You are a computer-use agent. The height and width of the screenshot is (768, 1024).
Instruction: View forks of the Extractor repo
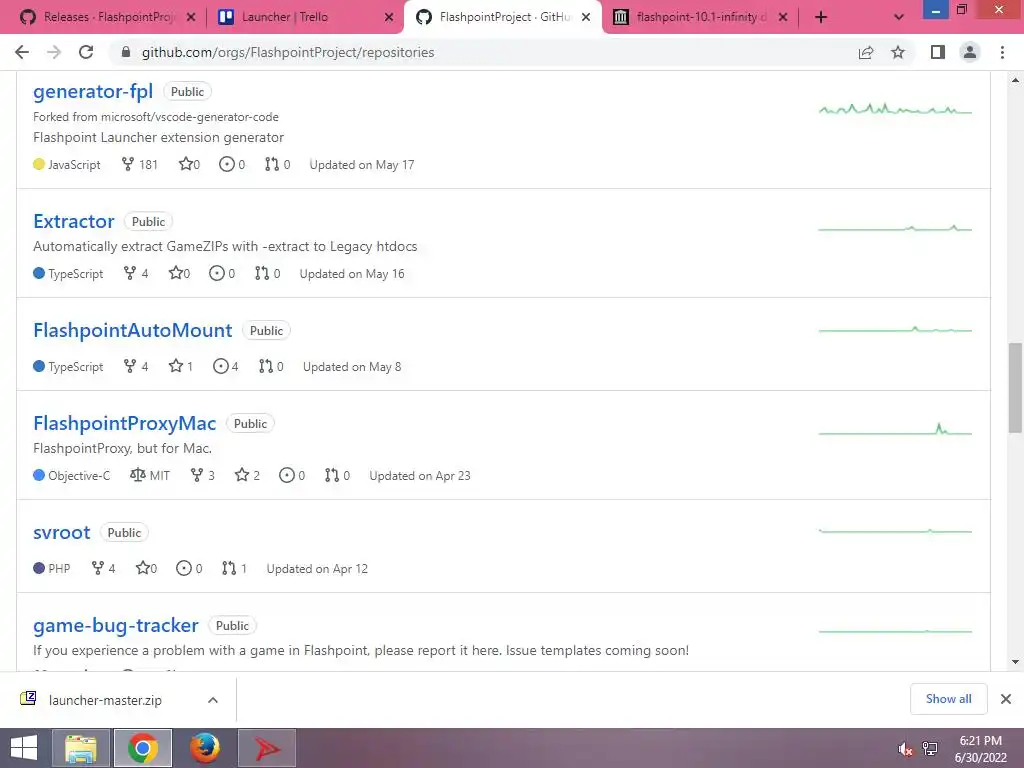click(136, 274)
